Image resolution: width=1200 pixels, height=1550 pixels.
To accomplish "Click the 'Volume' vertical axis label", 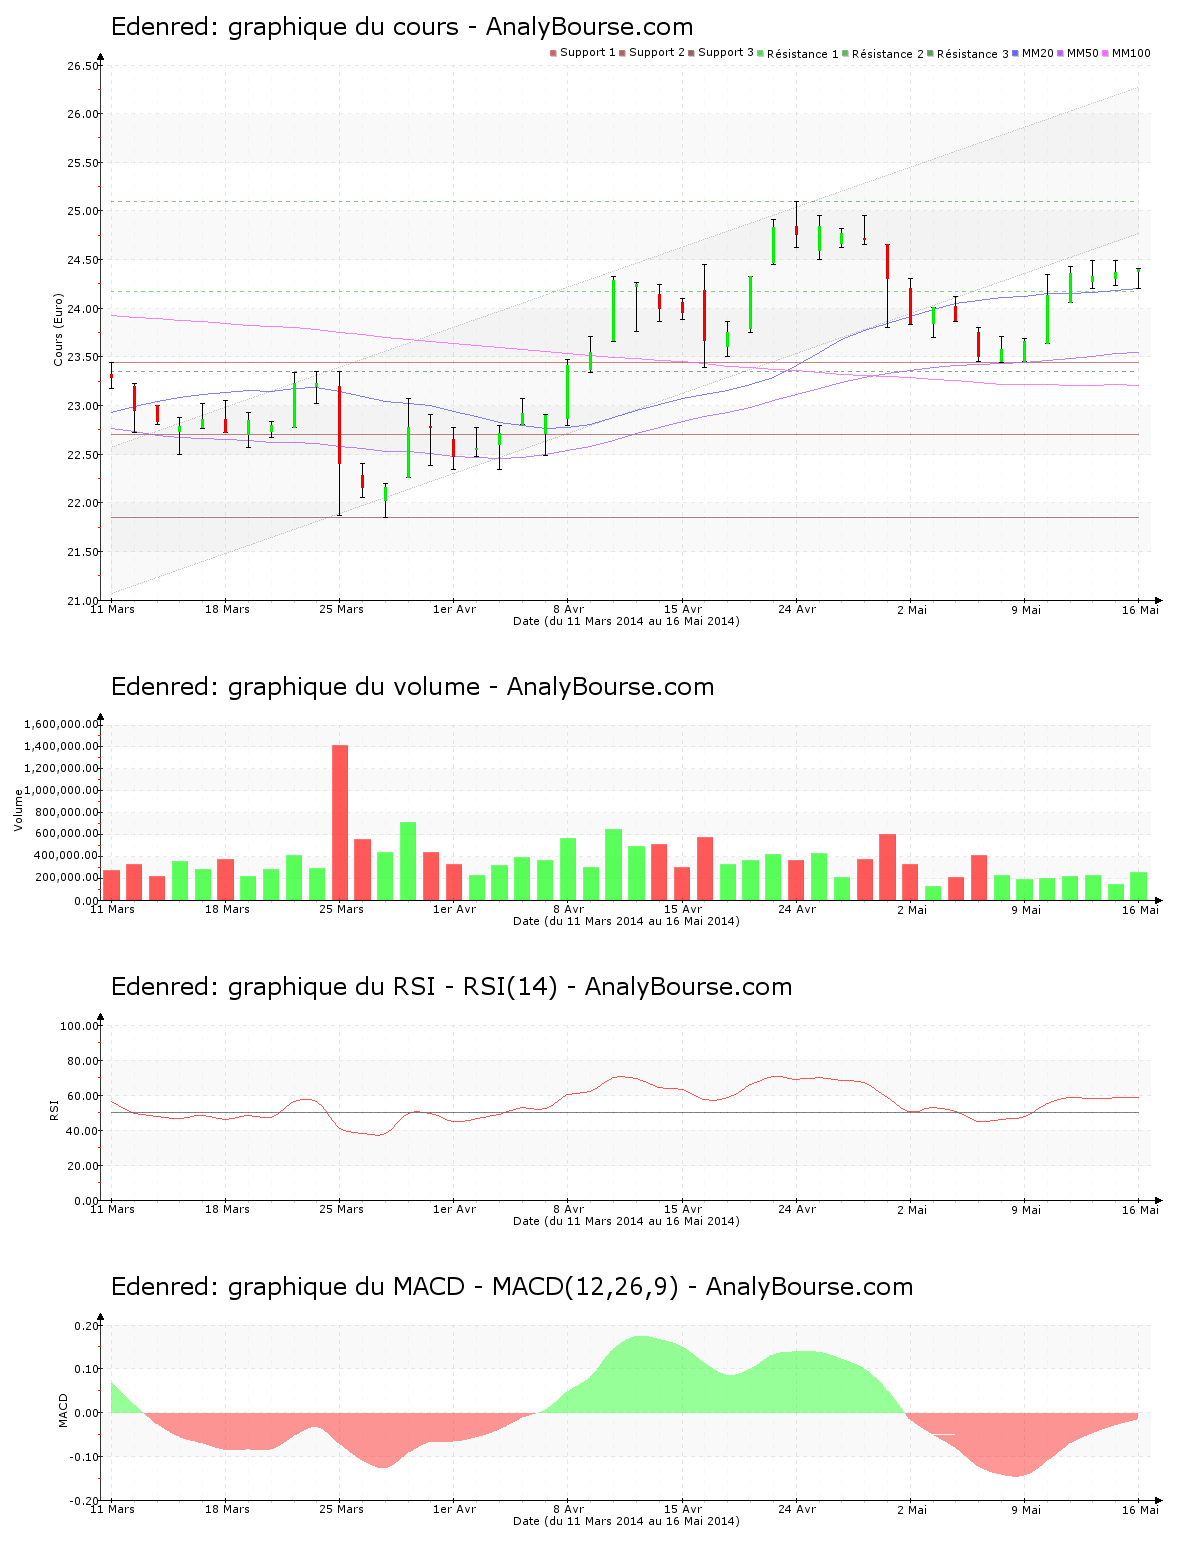I will [x=18, y=810].
